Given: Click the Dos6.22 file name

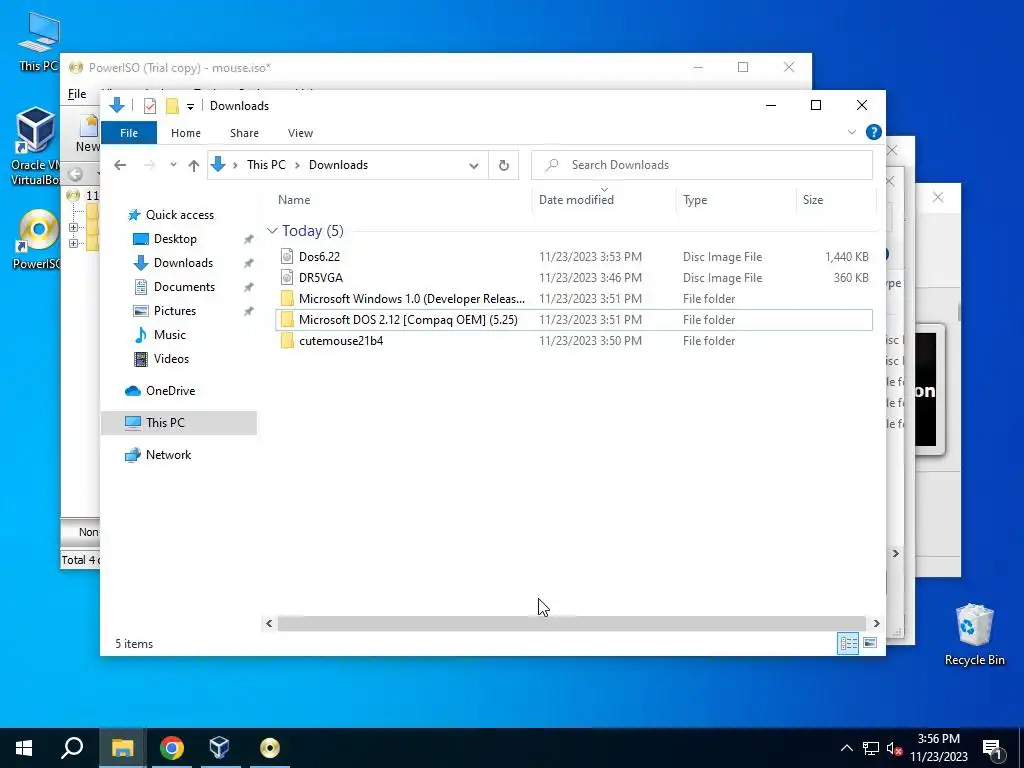Looking at the screenshot, I should pyautogui.click(x=319, y=257).
